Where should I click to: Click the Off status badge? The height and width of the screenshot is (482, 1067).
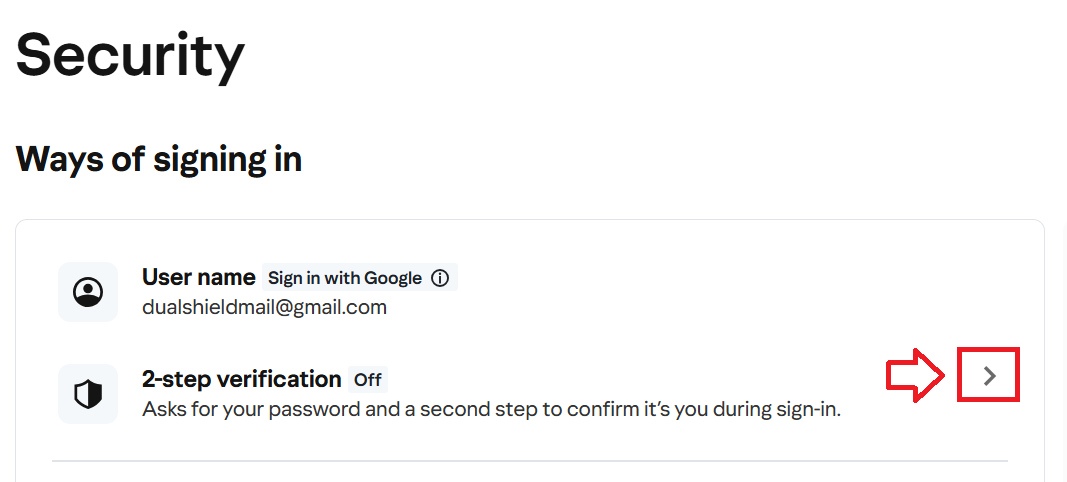368,380
